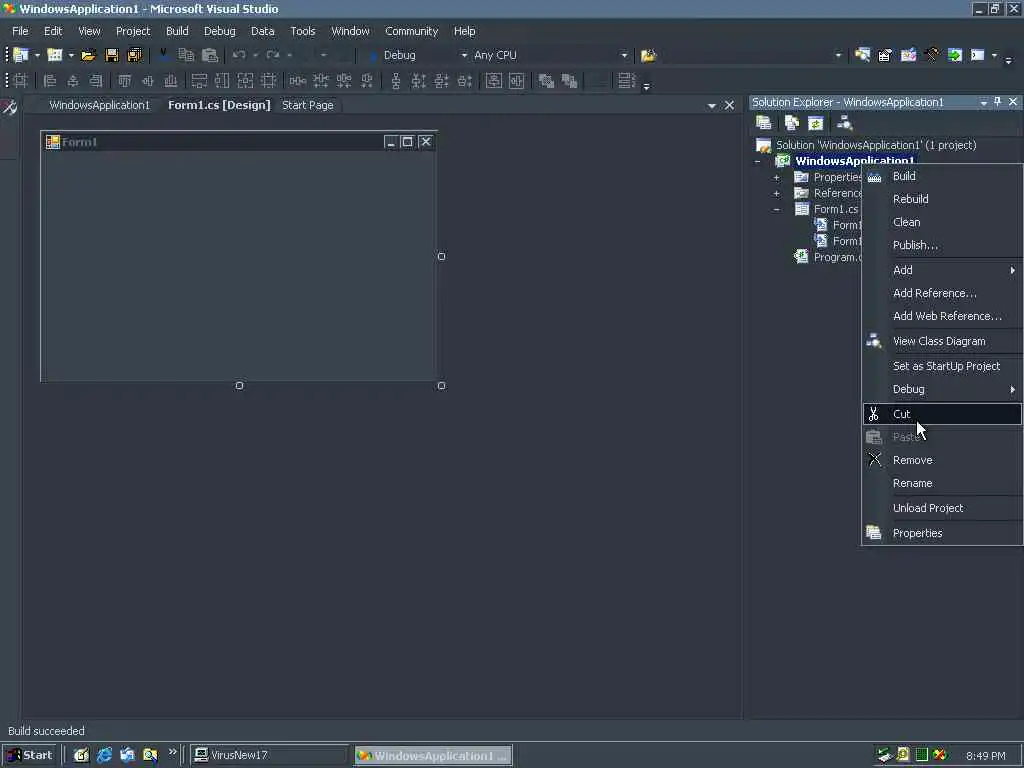Click the Internet Explorer quick launch icon
The image size is (1024, 768).
(104, 756)
